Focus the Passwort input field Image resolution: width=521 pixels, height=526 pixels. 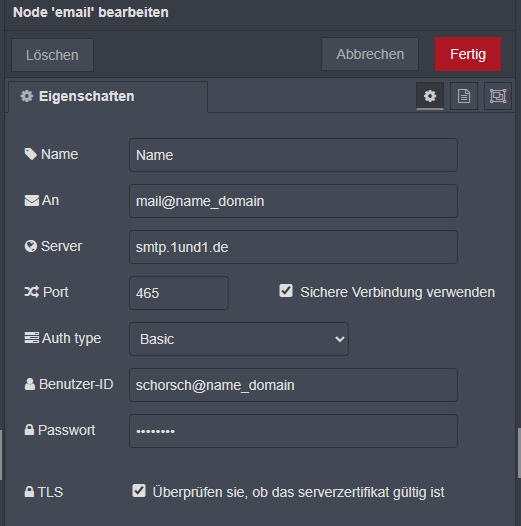tap(293, 431)
